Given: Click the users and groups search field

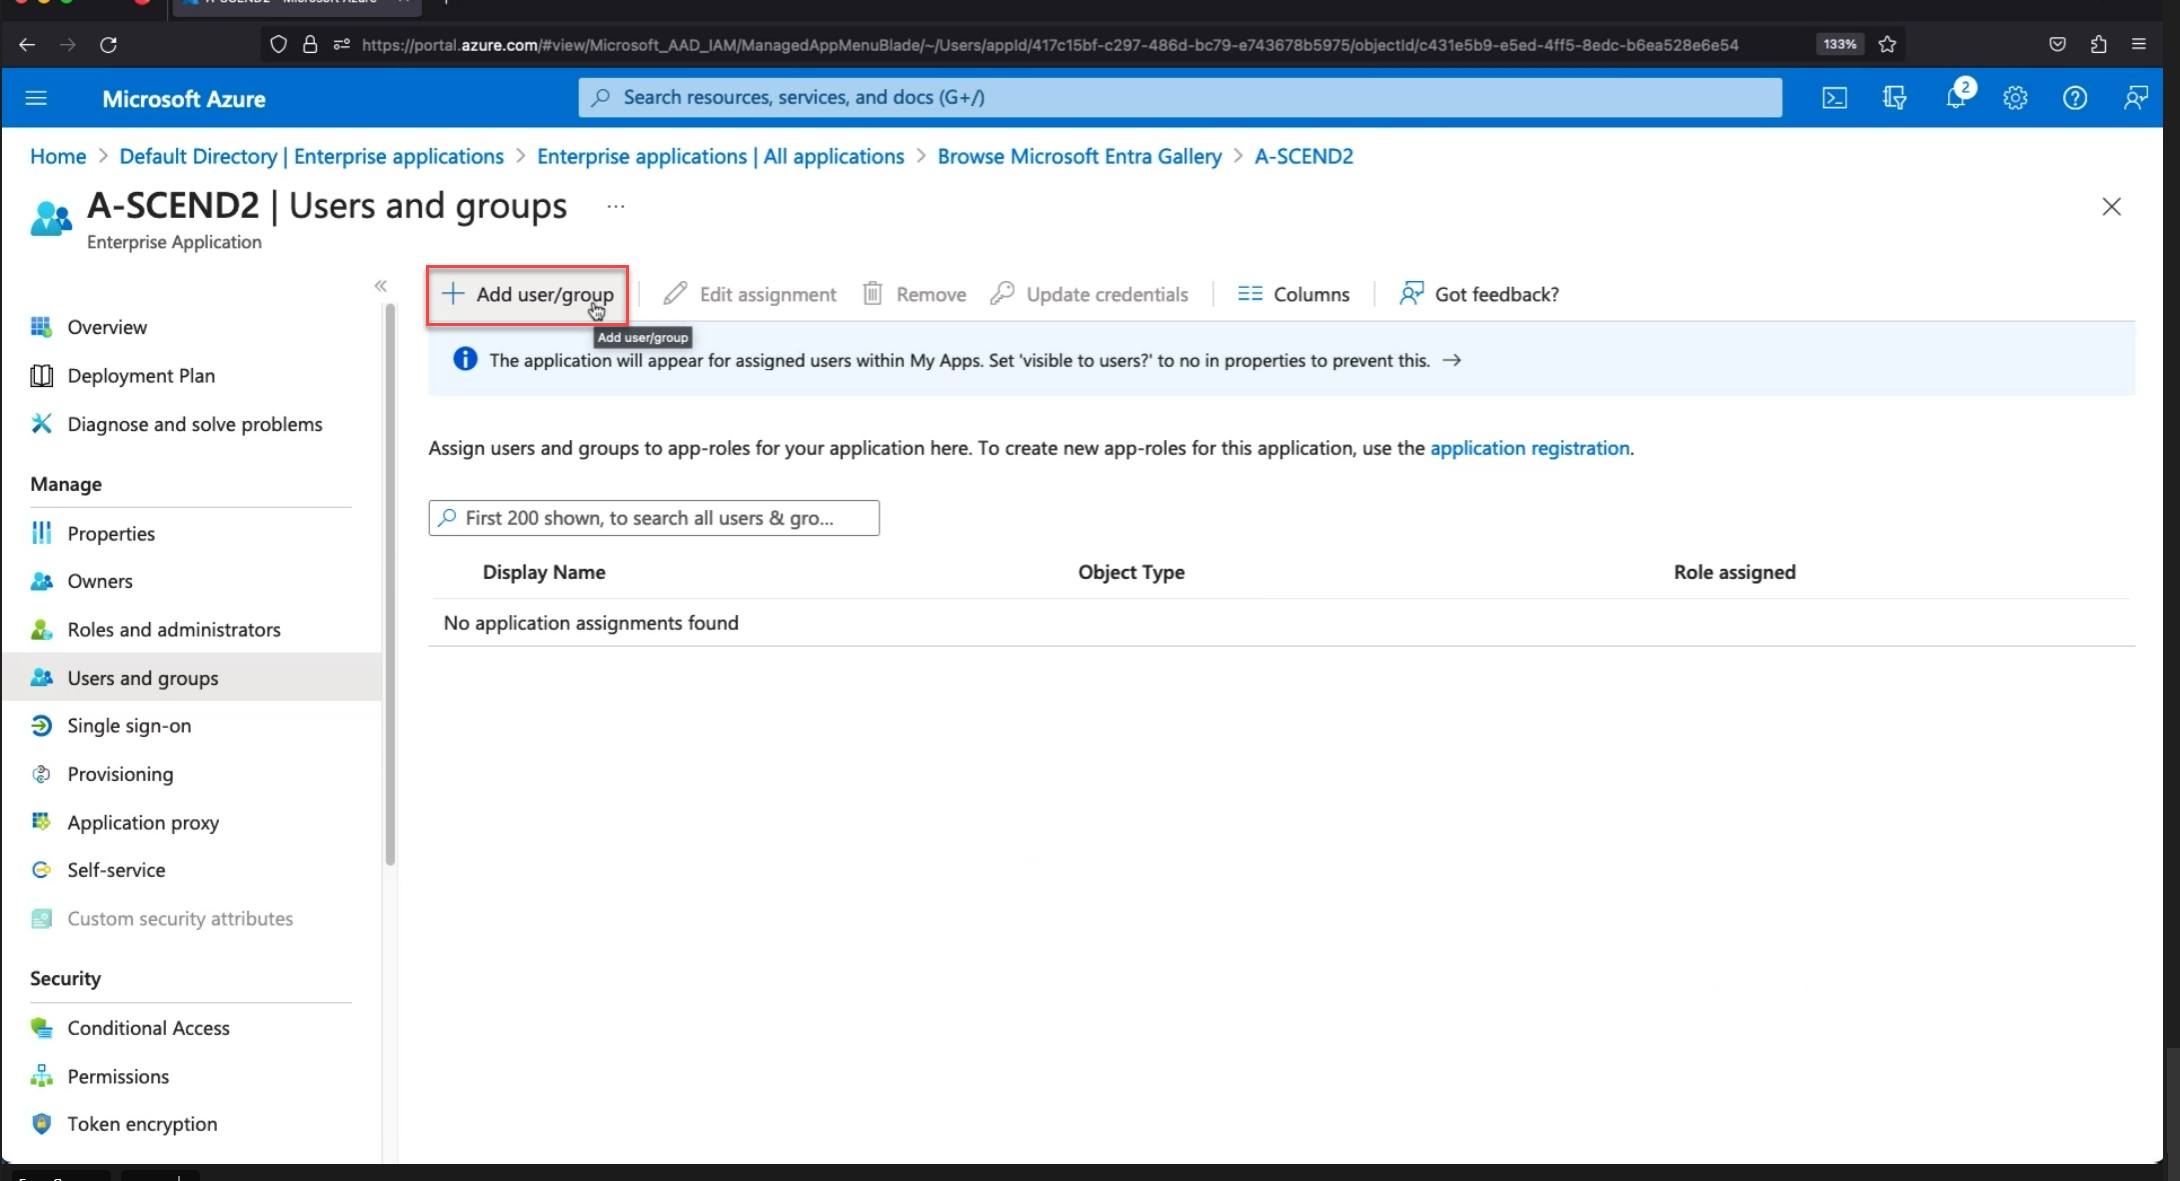Looking at the screenshot, I should pos(653,517).
